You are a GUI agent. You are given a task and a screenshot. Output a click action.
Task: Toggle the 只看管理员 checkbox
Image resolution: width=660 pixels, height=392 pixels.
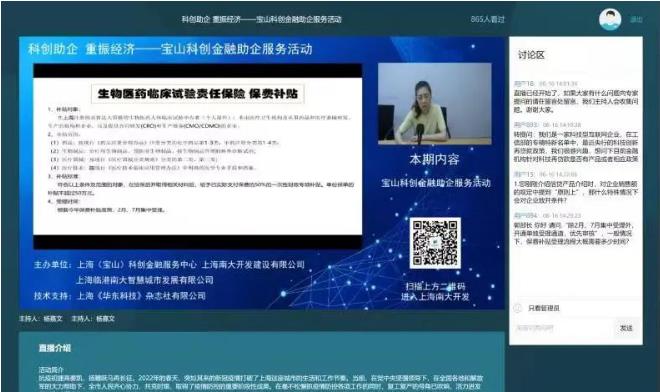click(518, 308)
